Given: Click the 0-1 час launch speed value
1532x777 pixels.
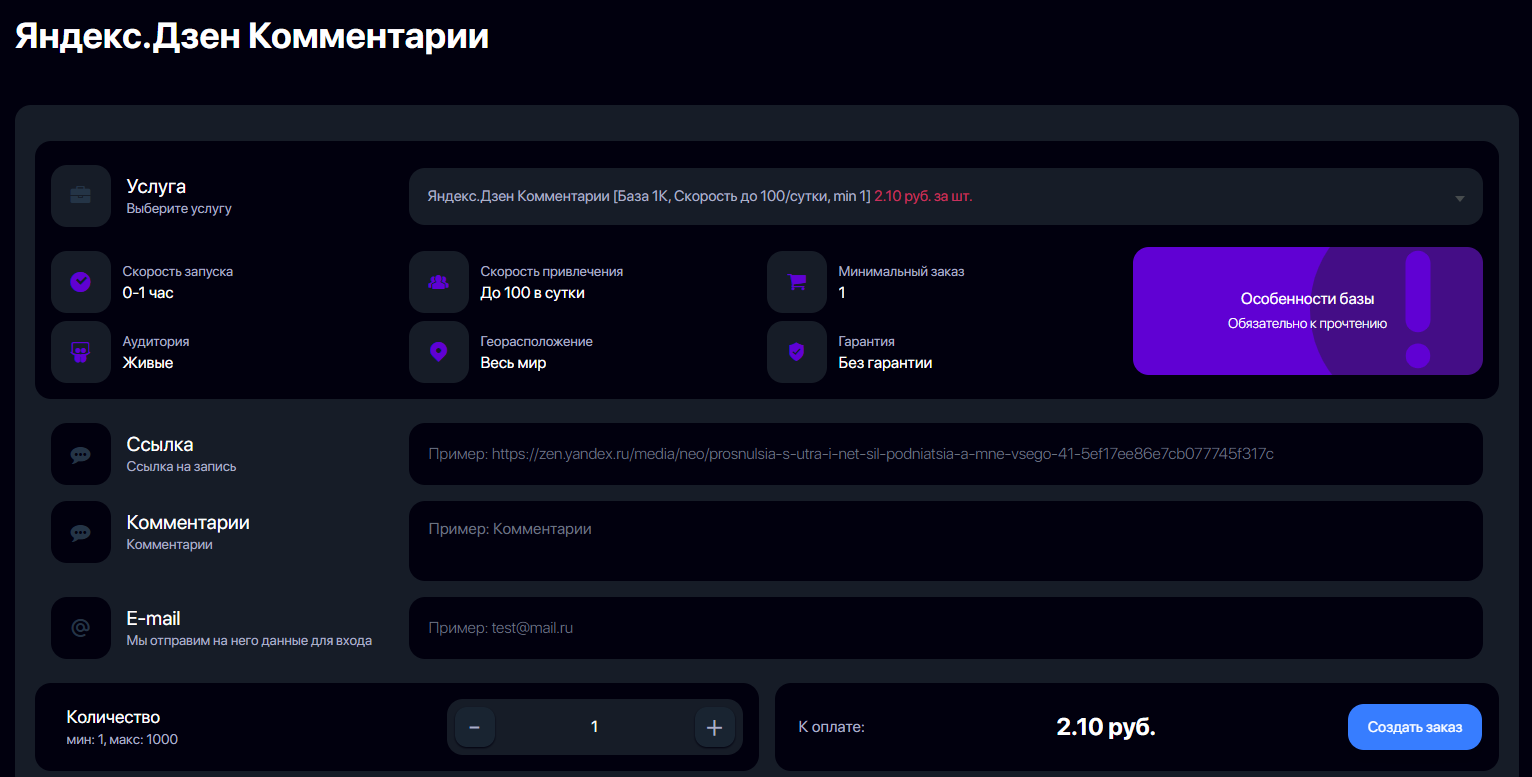Looking at the screenshot, I should point(148,293).
